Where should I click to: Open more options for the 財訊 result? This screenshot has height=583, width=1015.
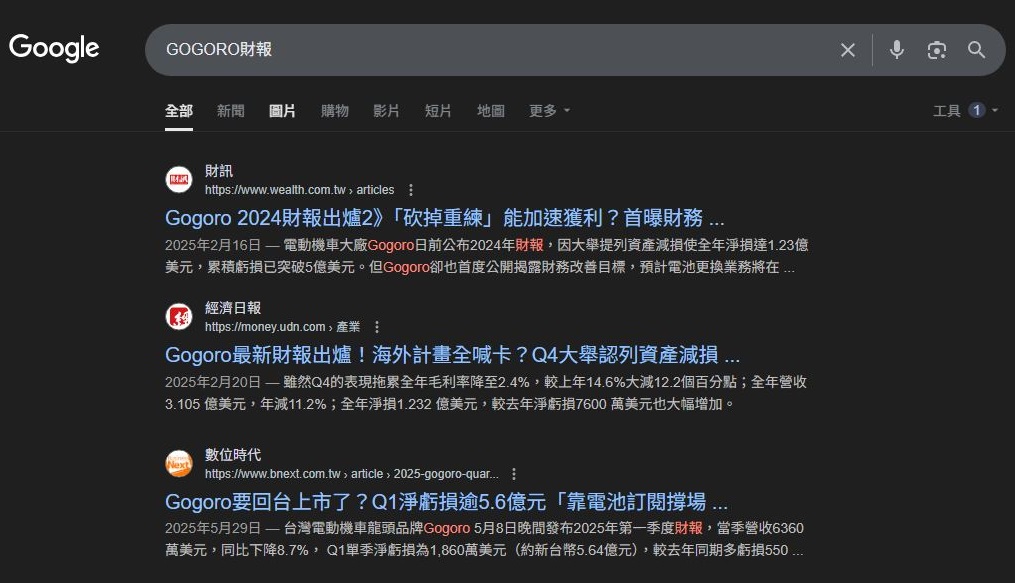[410, 190]
